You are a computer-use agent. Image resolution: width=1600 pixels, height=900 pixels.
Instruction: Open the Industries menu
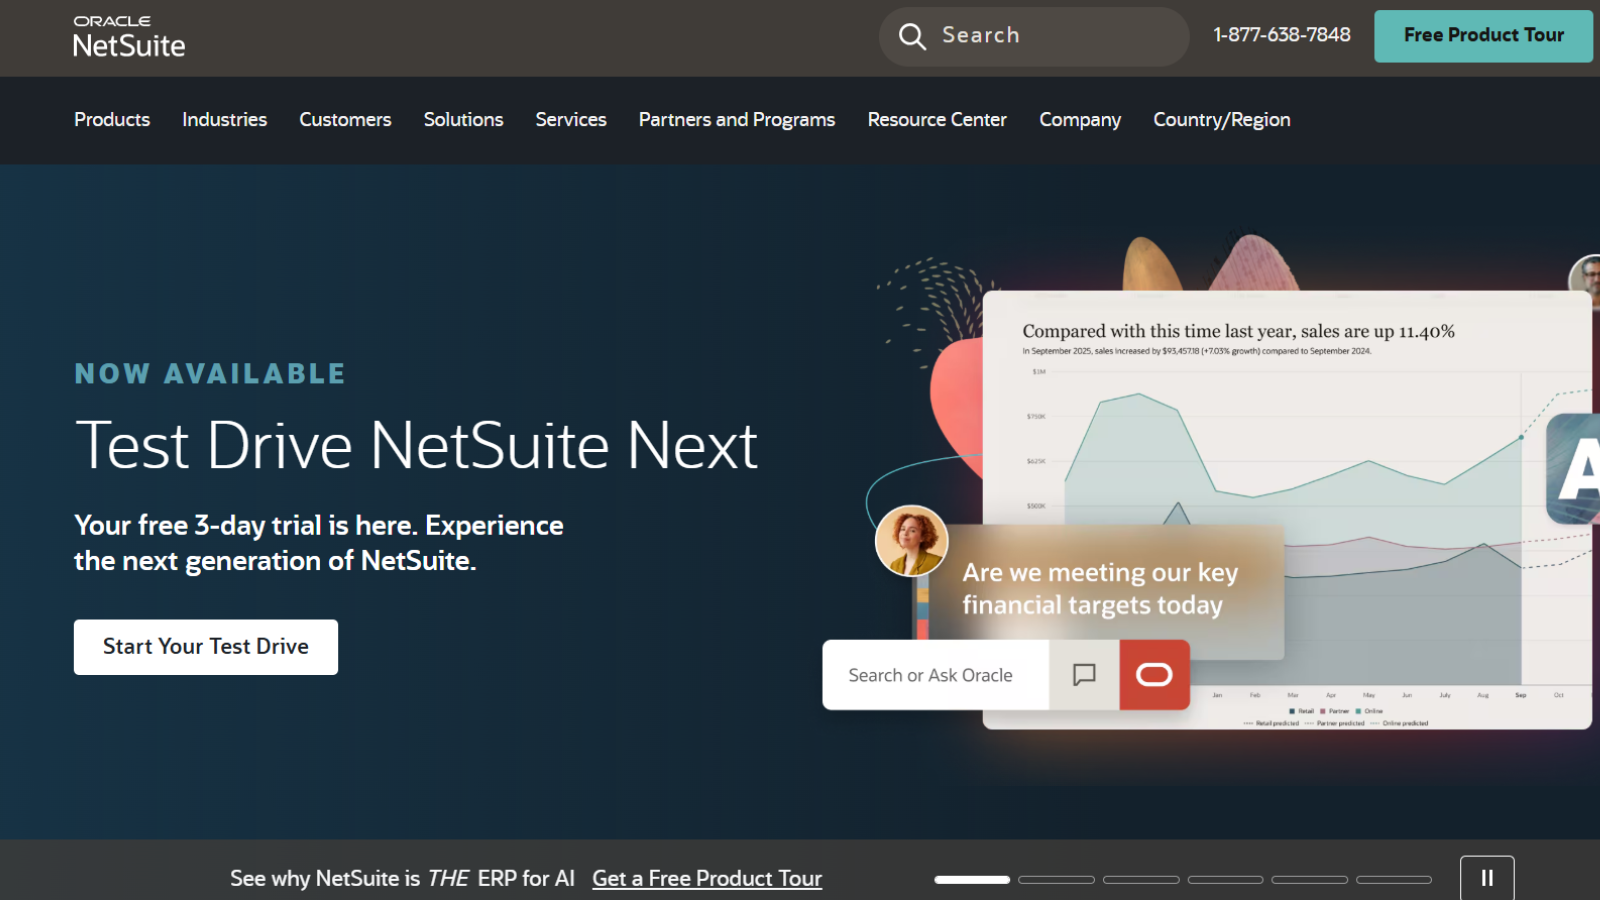[225, 120]
